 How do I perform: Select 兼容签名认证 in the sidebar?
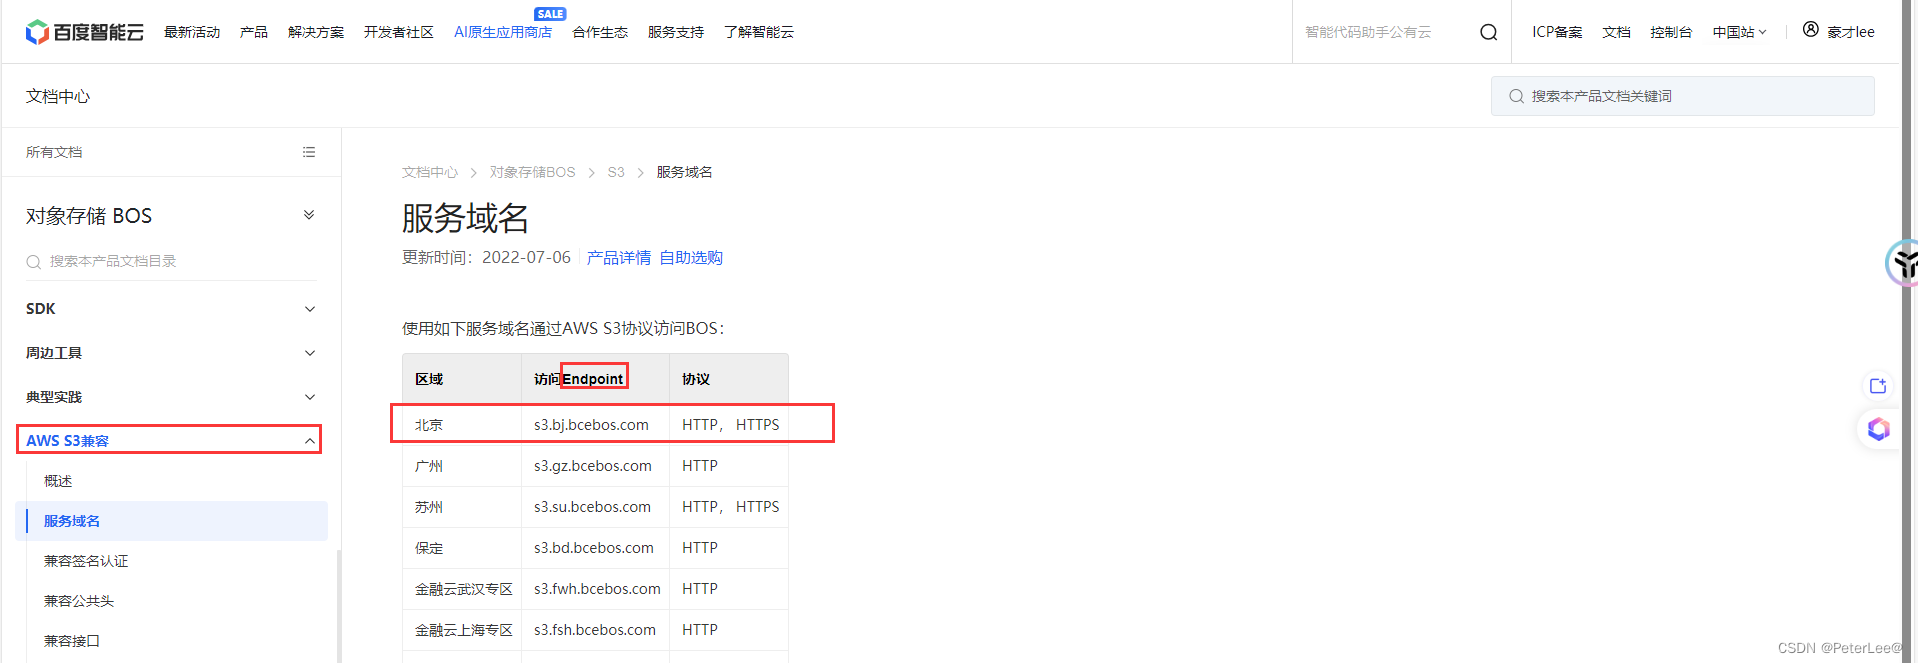click(x=86, y=561)
